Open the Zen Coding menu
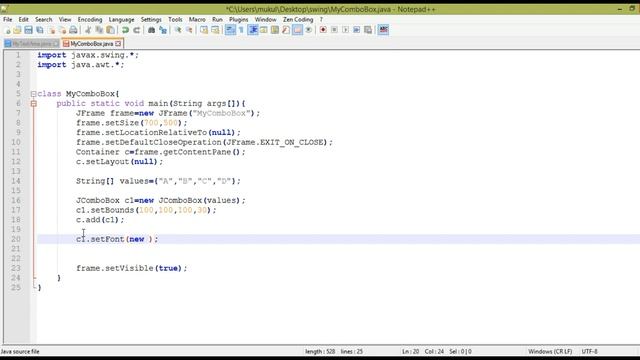The height and width of the screenshot is (360, 640). click(x=298, y=19)
